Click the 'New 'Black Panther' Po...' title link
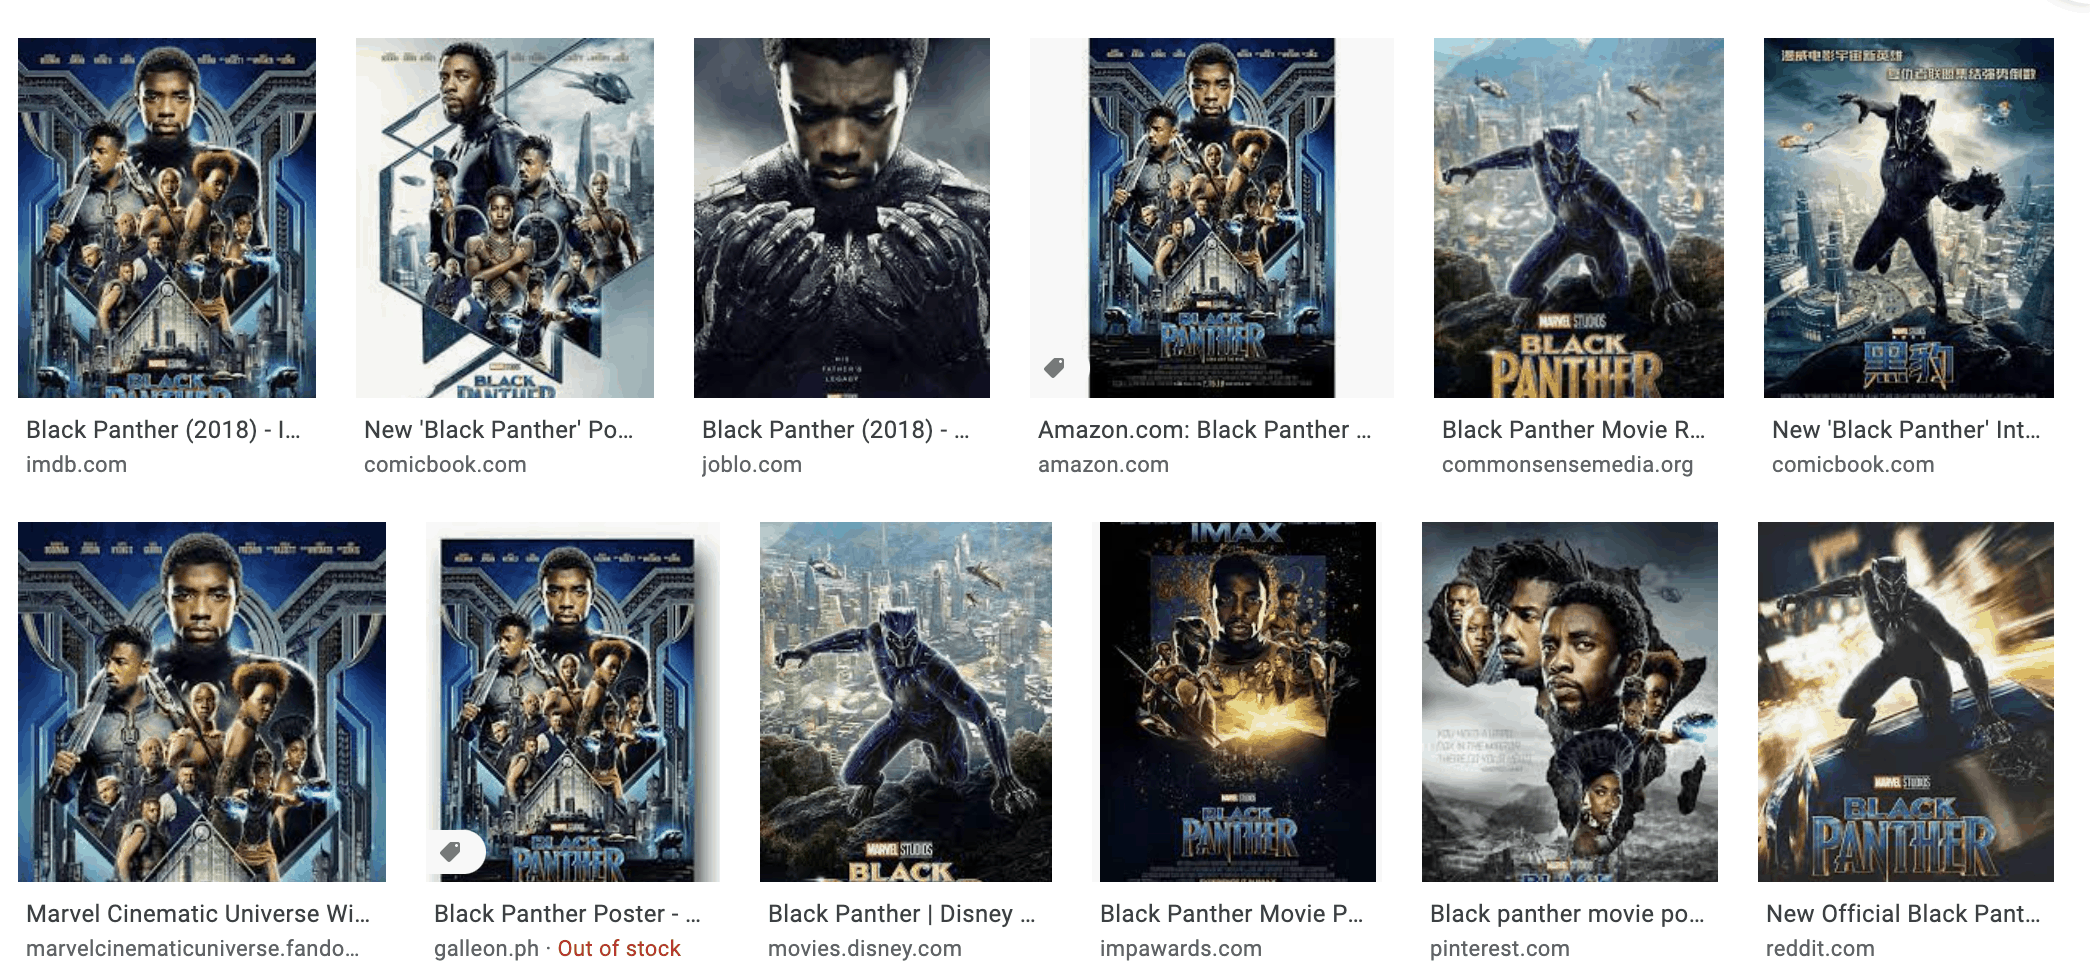The width and height of the screenshot is (2090, 980). (x=498, y=430)
